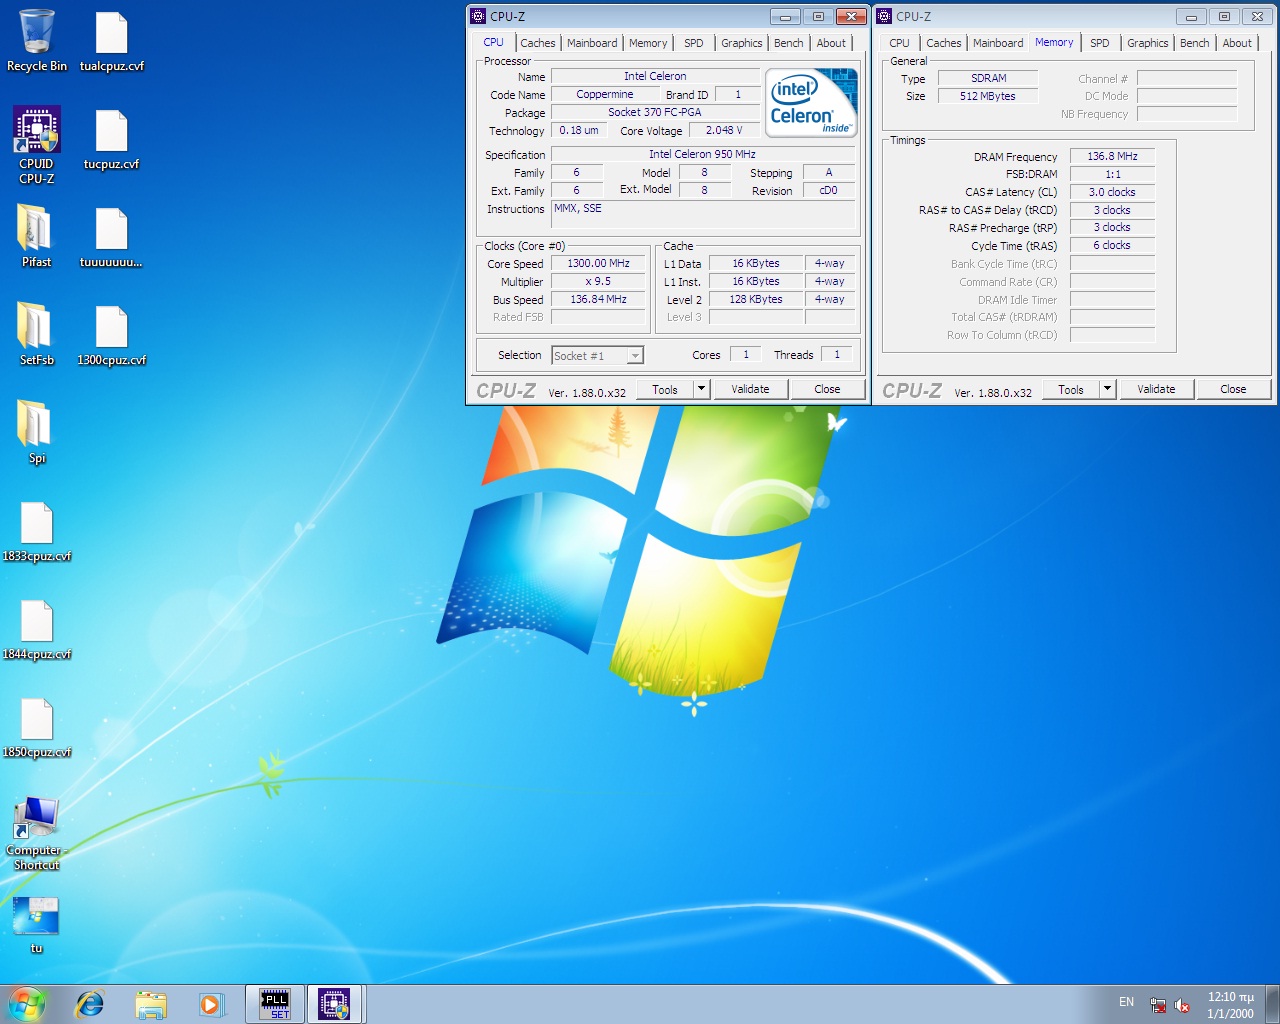Select the 1833cpuz.cvf file icon
The width and height of the screenshot is (1280, 1024).
click(x=37, y=530)
